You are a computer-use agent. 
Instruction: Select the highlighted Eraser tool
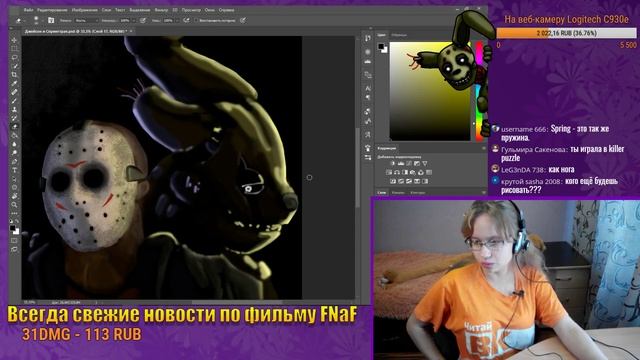[x=14, y=127]
